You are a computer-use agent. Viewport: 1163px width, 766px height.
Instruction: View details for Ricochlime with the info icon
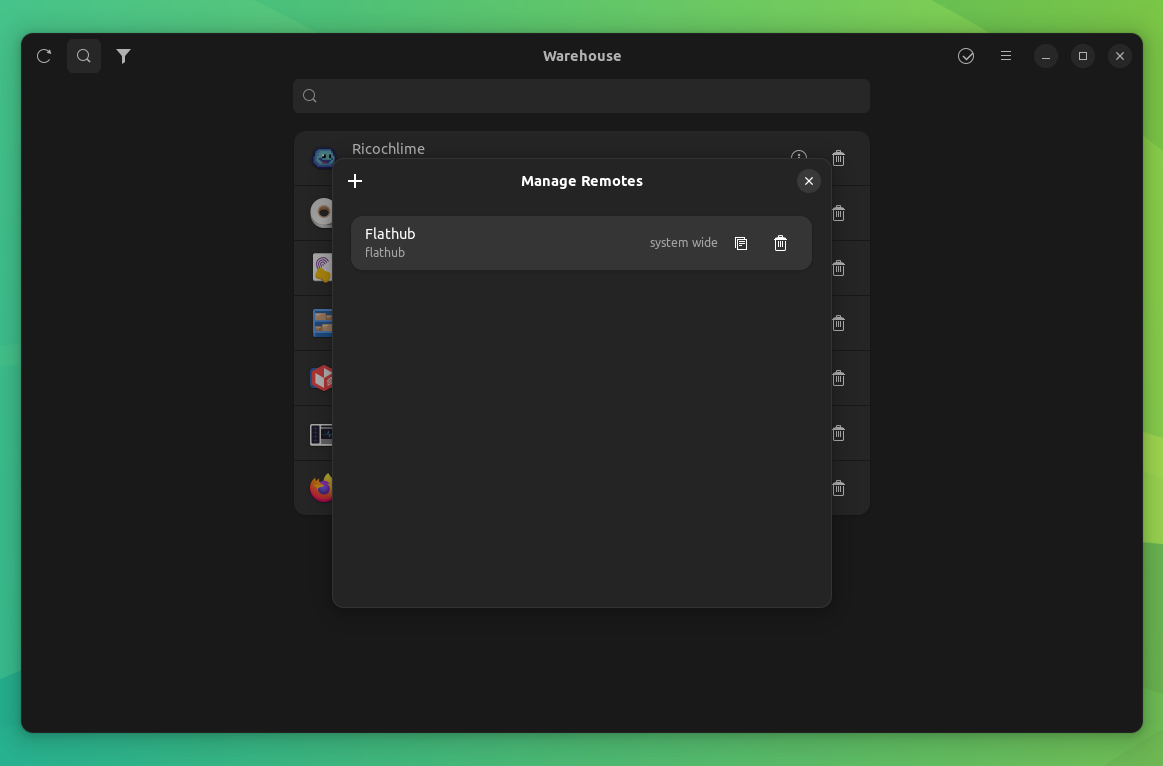pyautogui.click(x=798, y=158)
